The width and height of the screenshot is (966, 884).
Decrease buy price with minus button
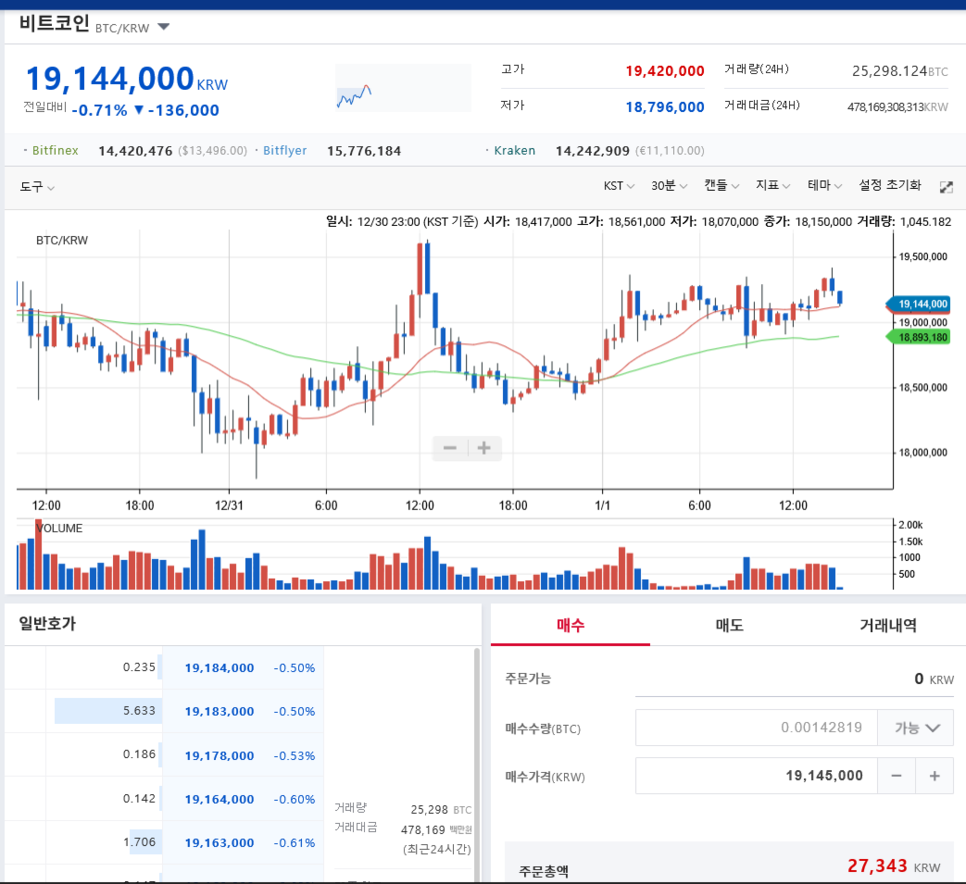896,776
